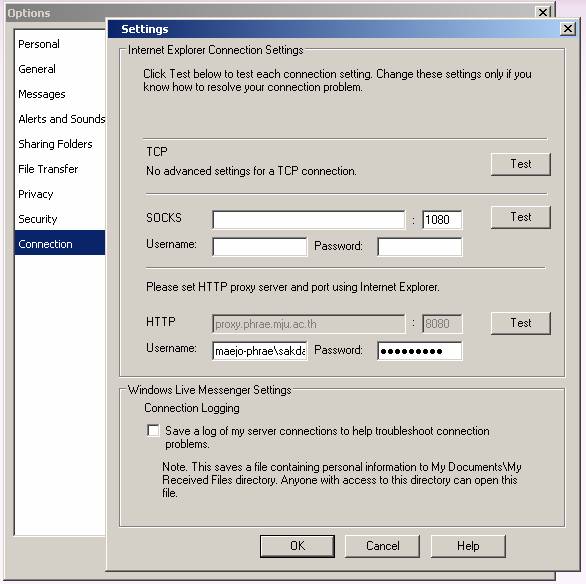Test the TCP connection
This screenshot has width=586, height=584.
521,164
